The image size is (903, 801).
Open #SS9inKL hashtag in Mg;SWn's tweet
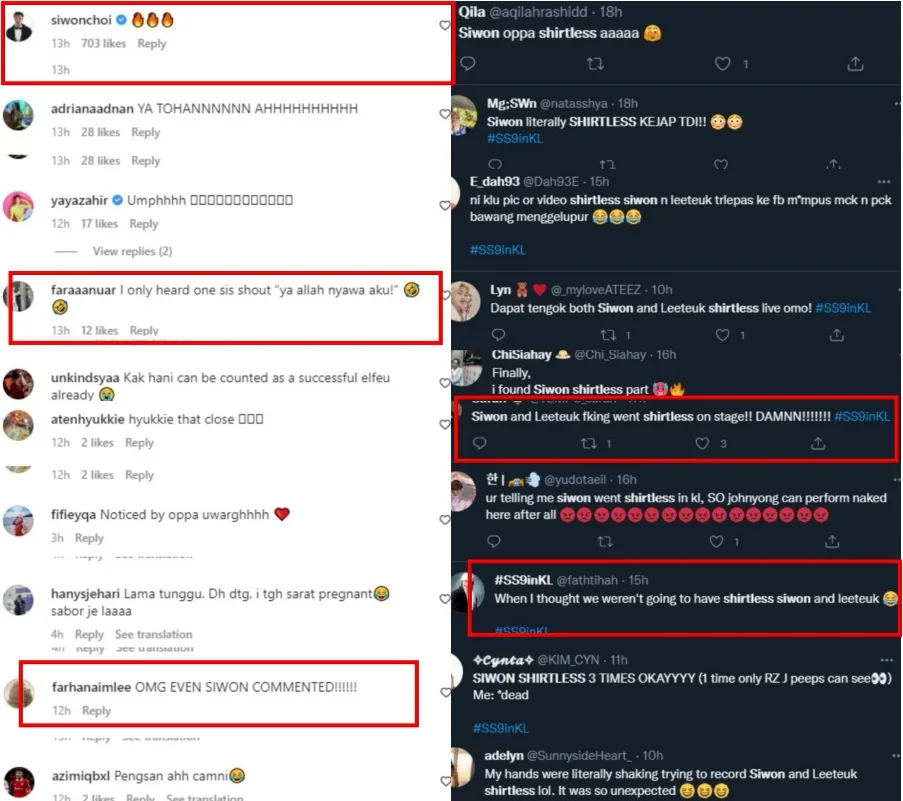point(514,138)
